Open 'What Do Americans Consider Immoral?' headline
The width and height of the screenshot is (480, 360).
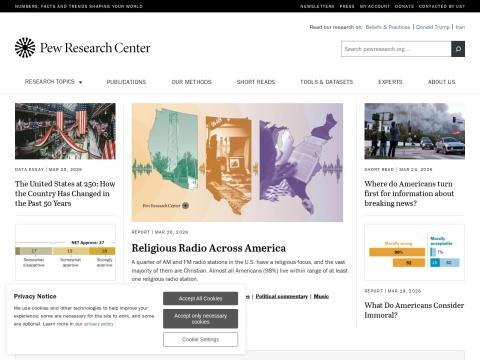pos(414,310)
